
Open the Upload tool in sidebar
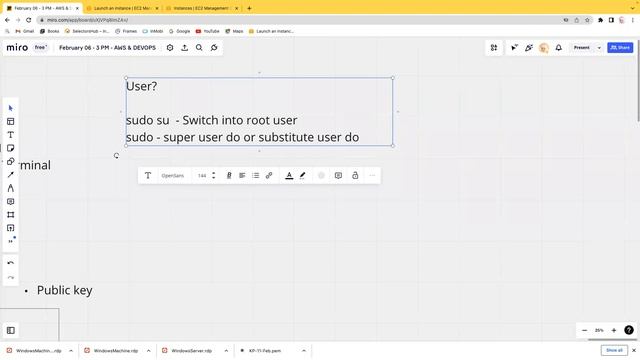(11, 228)
